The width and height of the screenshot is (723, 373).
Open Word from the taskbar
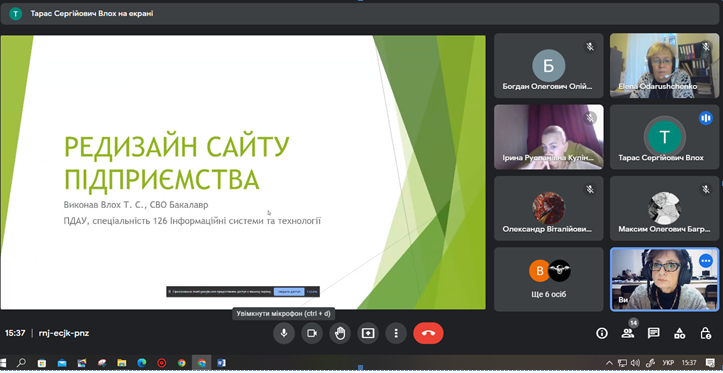pos(221,363)
